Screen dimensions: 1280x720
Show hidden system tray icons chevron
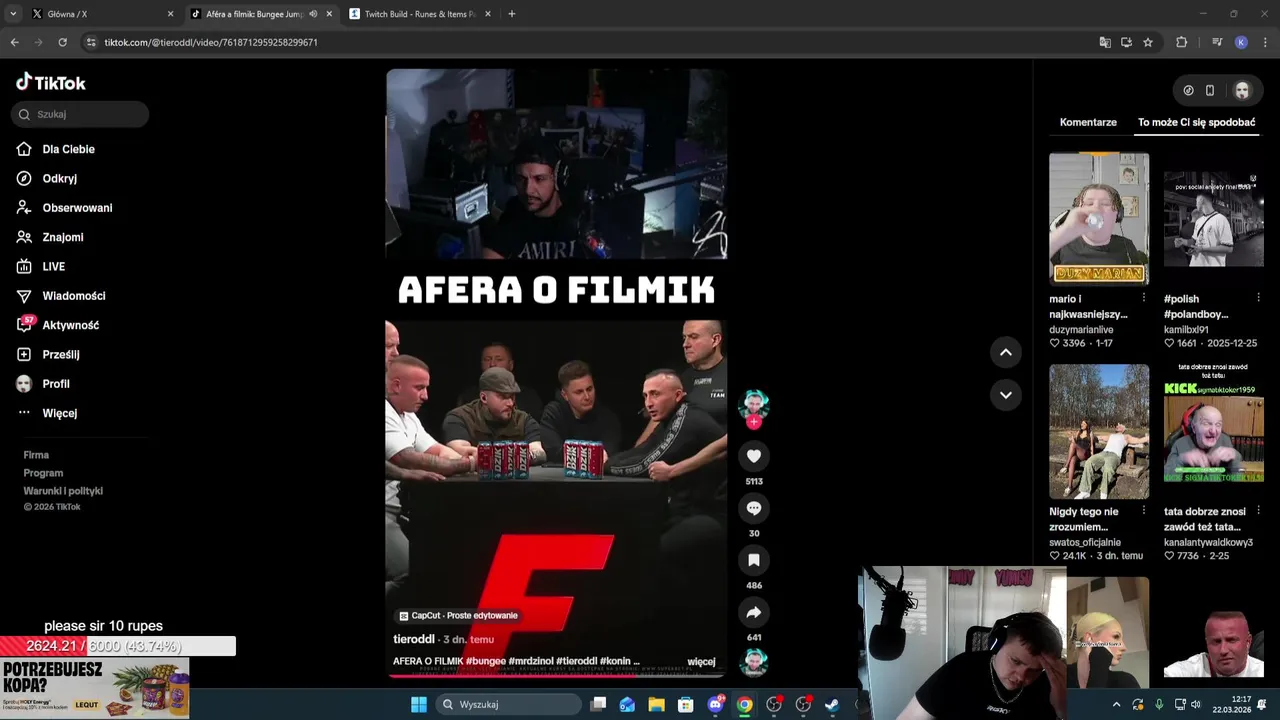click(1116, 704)
